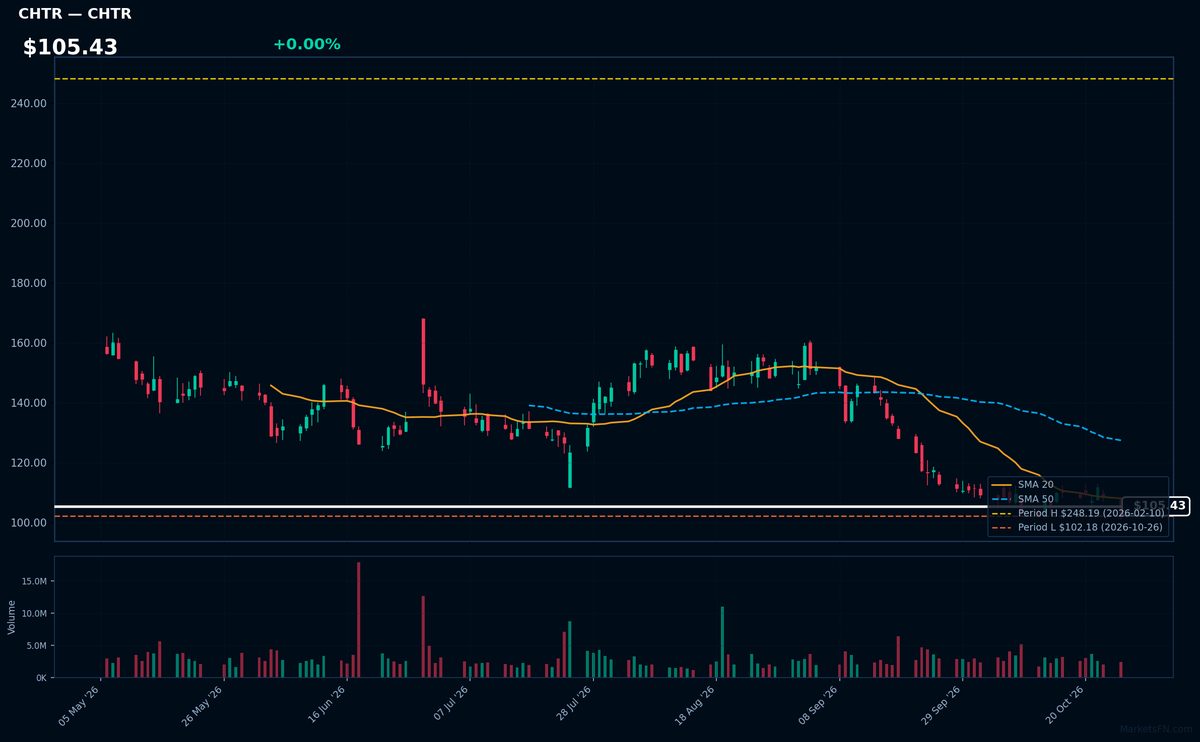Click the long red candlestick reaching 168
This screenshot has height=742, width=1200.
click(423, 352)
